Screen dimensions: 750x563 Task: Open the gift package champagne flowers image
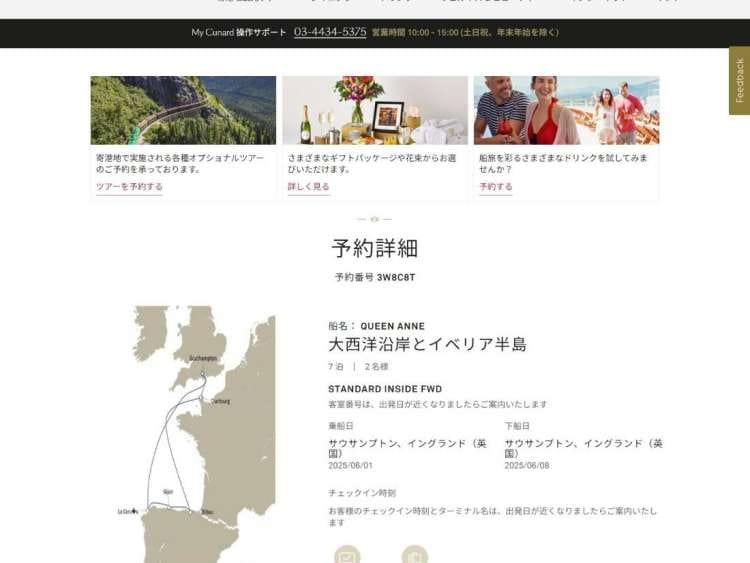coord(375,110)
